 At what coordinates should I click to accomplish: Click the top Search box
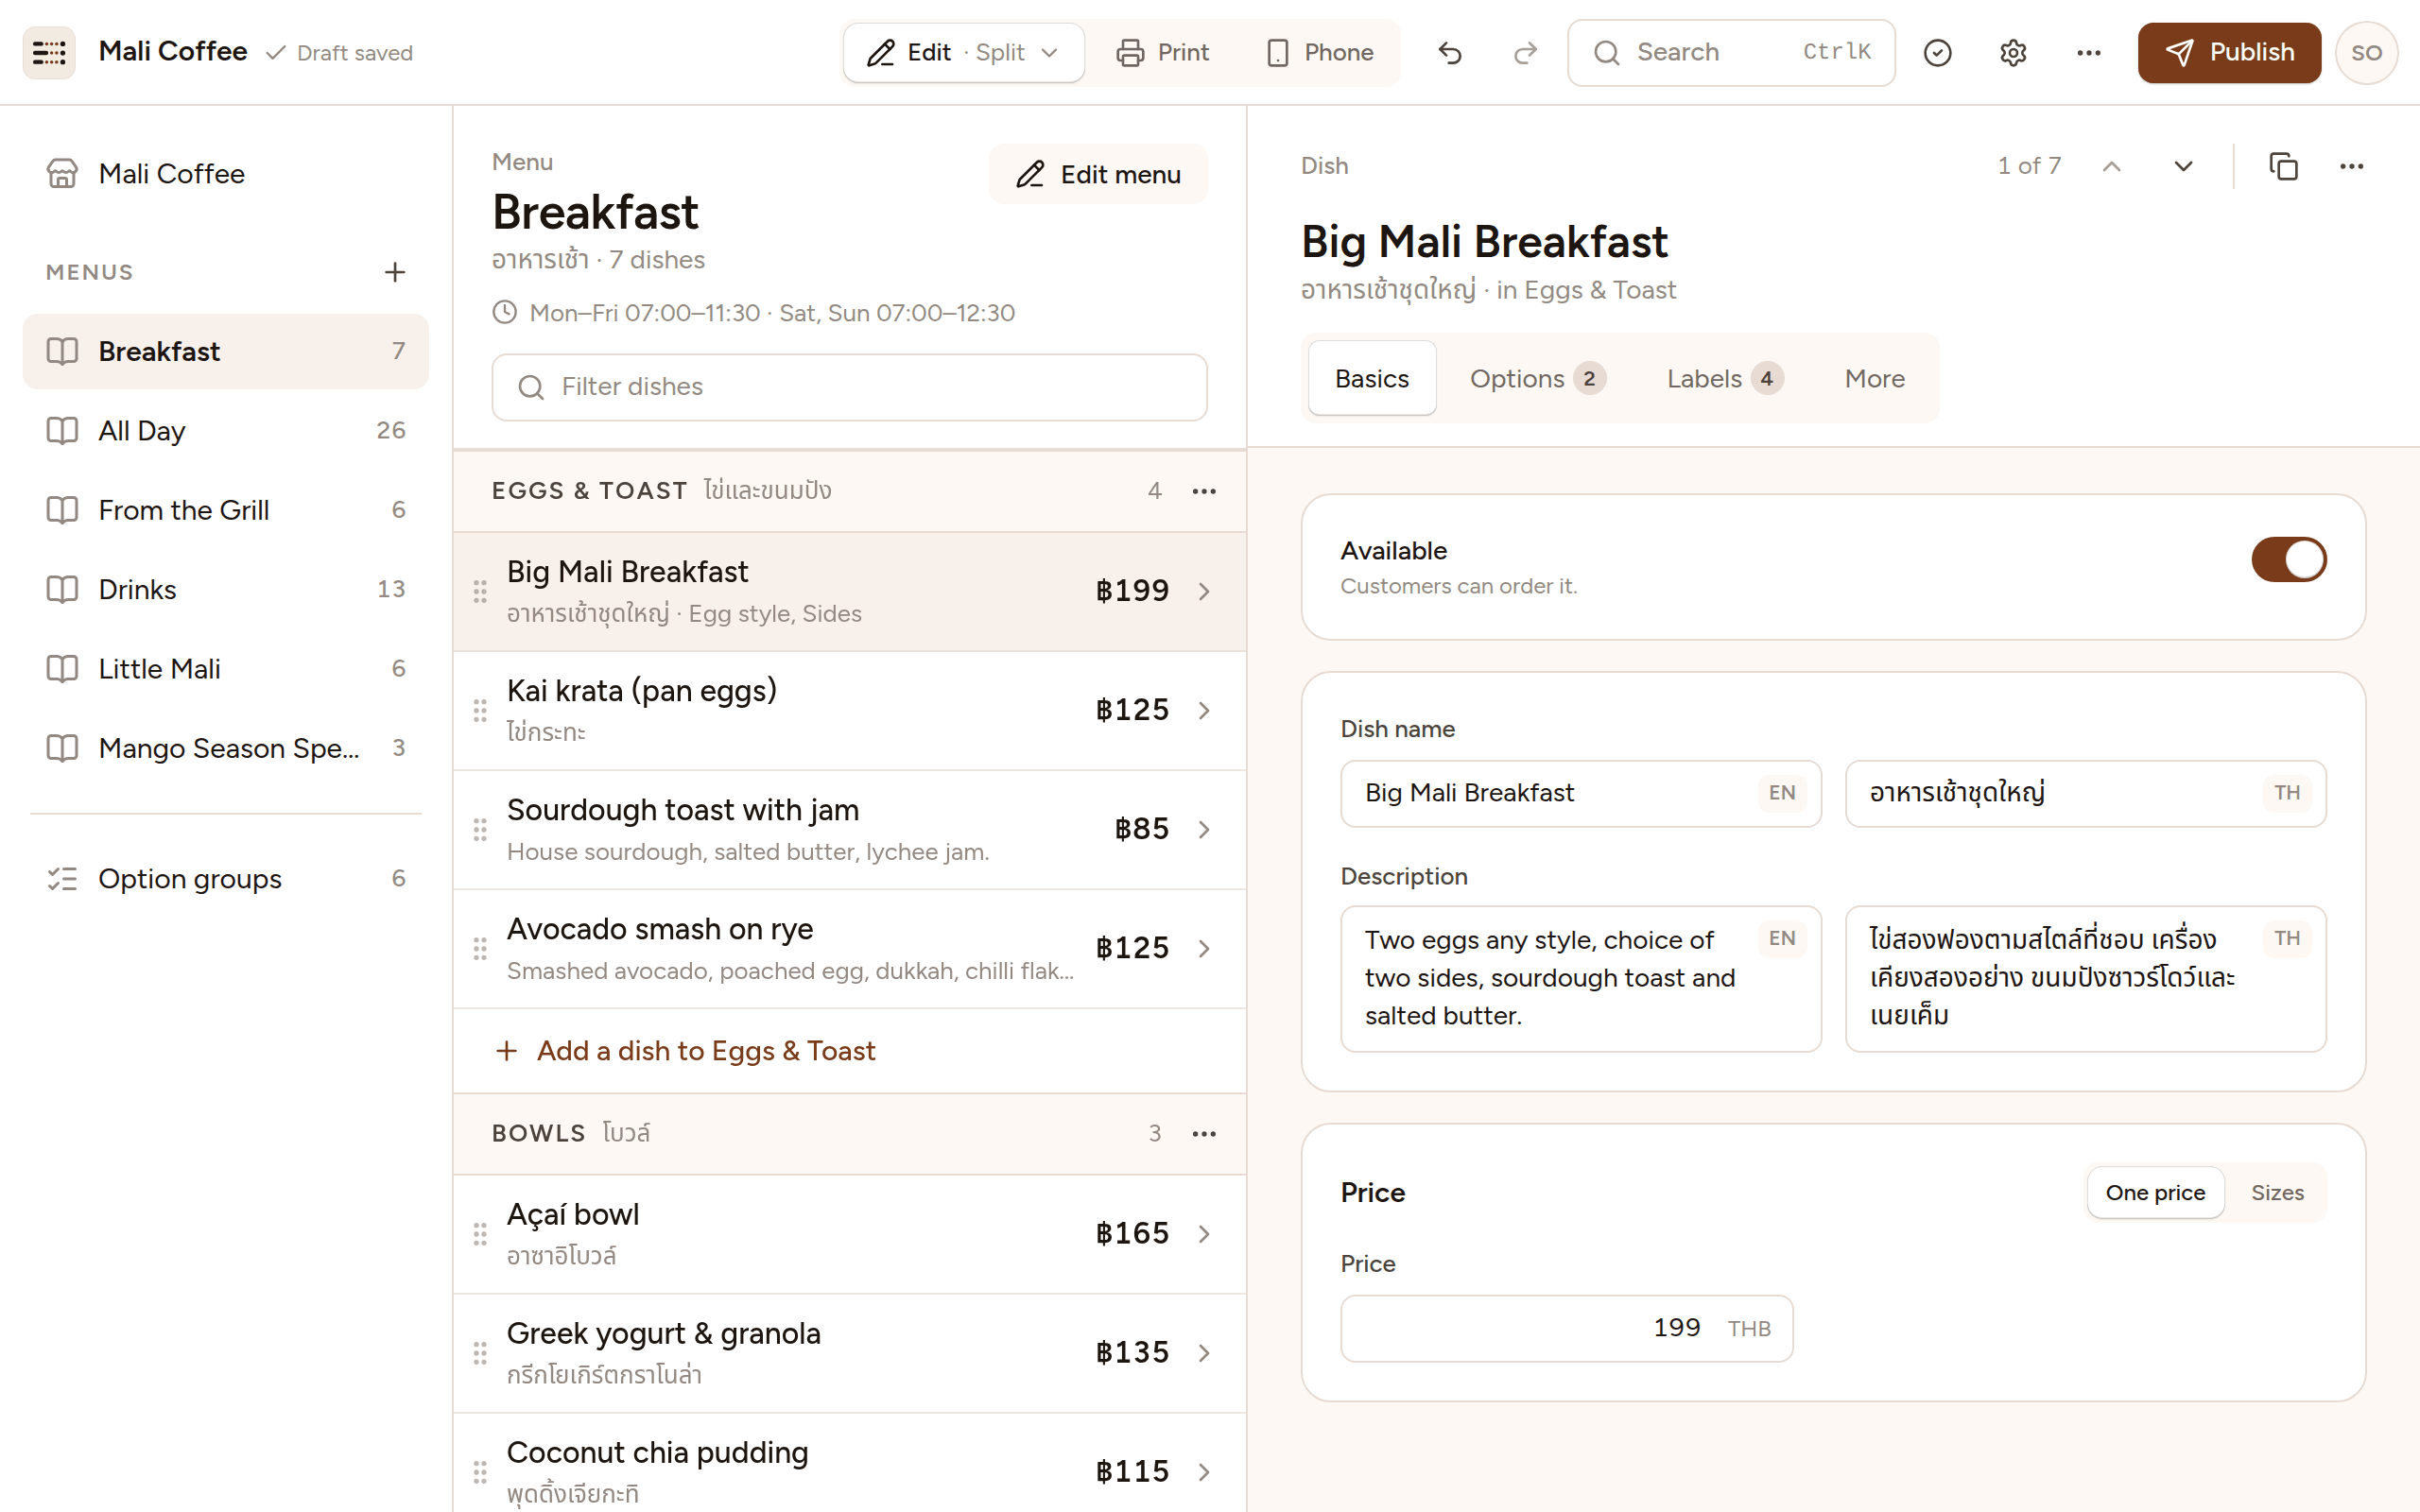(x=1730, y=52)
